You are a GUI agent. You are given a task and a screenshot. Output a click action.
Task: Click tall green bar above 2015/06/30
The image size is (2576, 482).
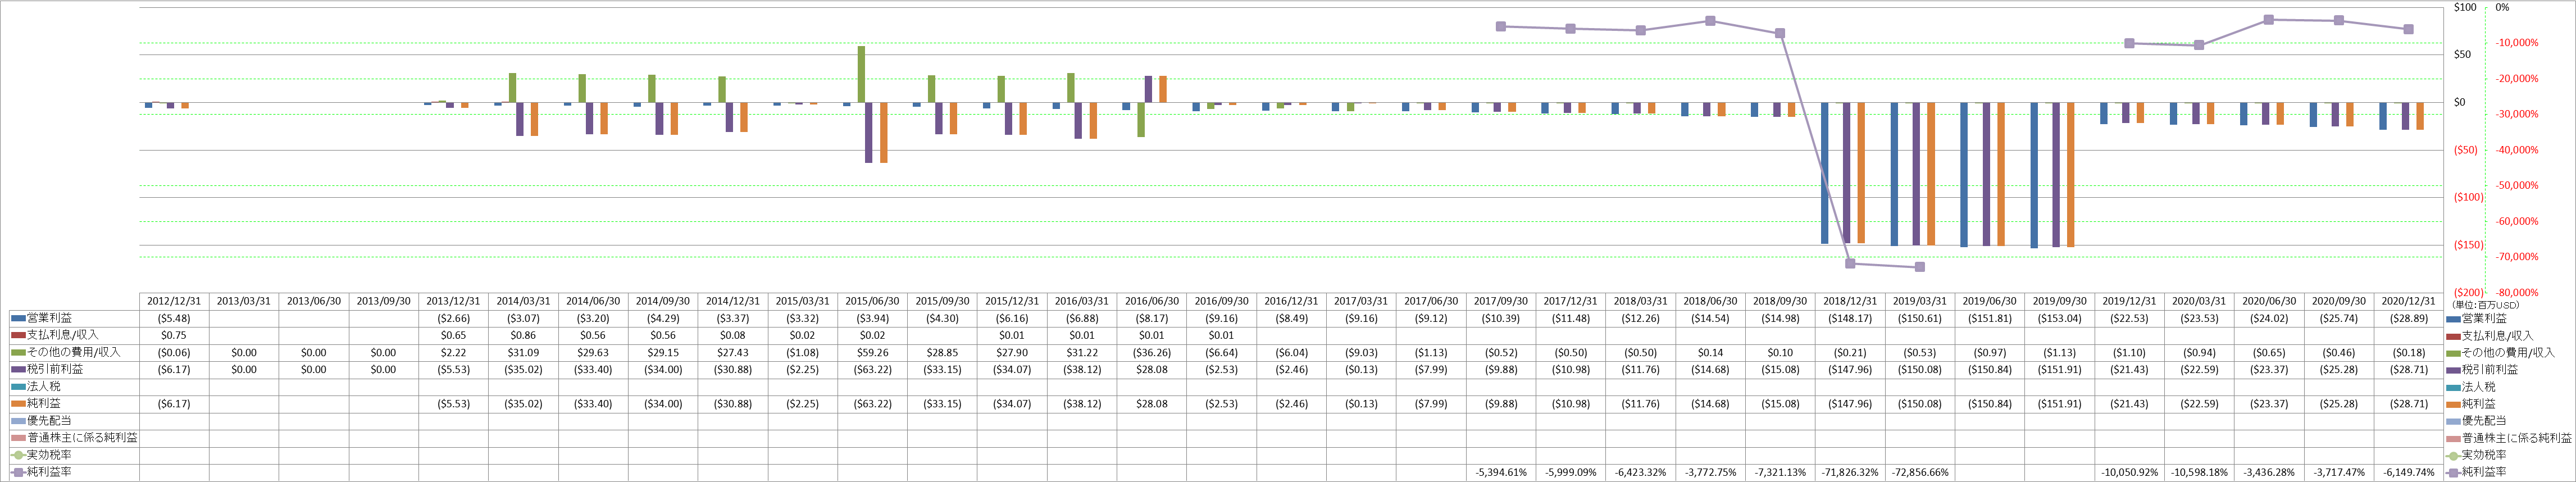(x=861, y=74)
